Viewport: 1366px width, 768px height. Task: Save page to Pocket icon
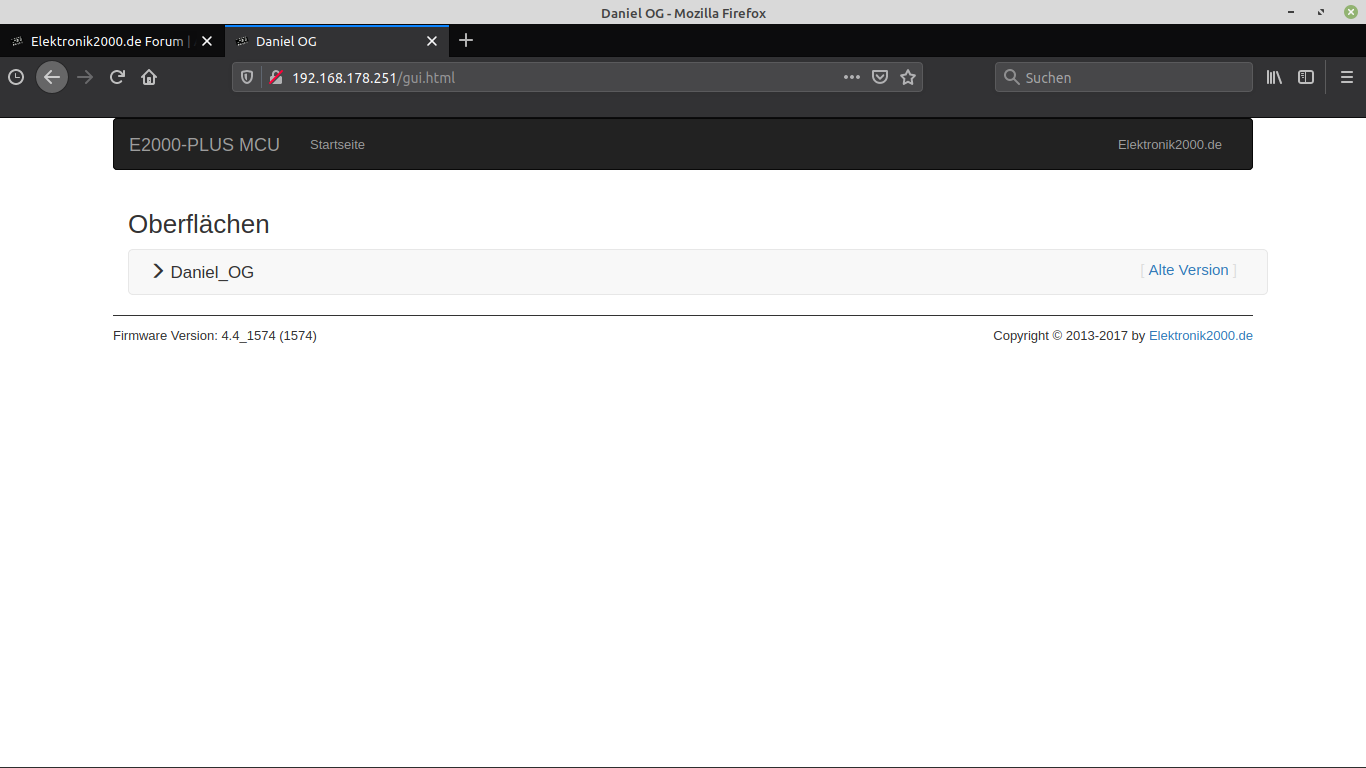(880, 77)
